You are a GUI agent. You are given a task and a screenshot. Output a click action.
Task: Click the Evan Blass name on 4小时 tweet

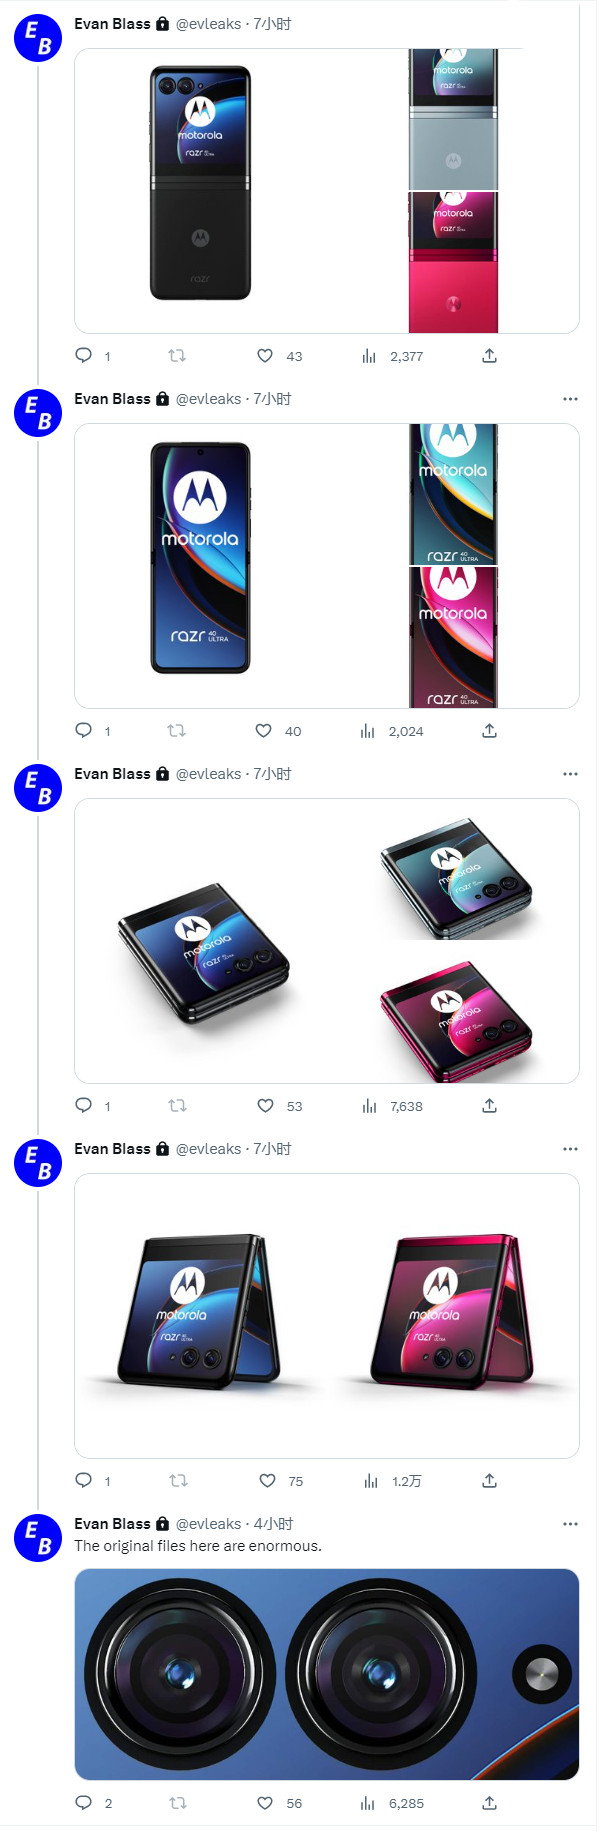click(x=112, y=1524)
